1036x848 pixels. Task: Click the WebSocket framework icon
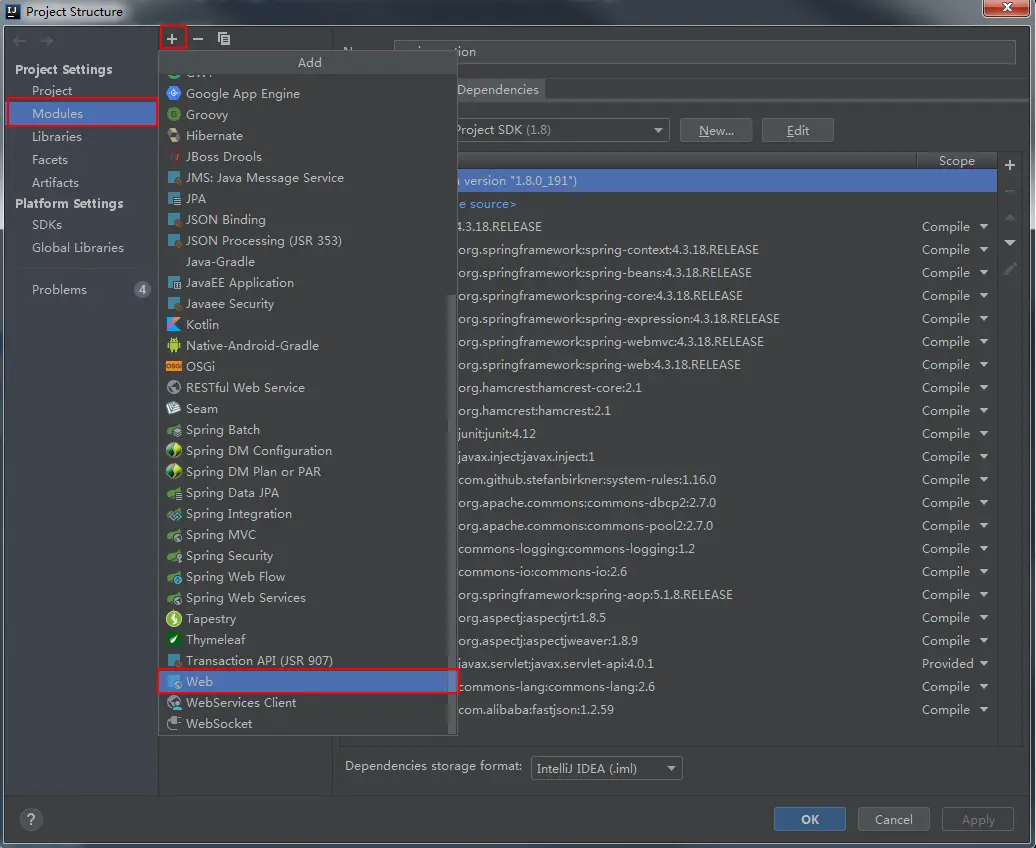pos(174,723)
